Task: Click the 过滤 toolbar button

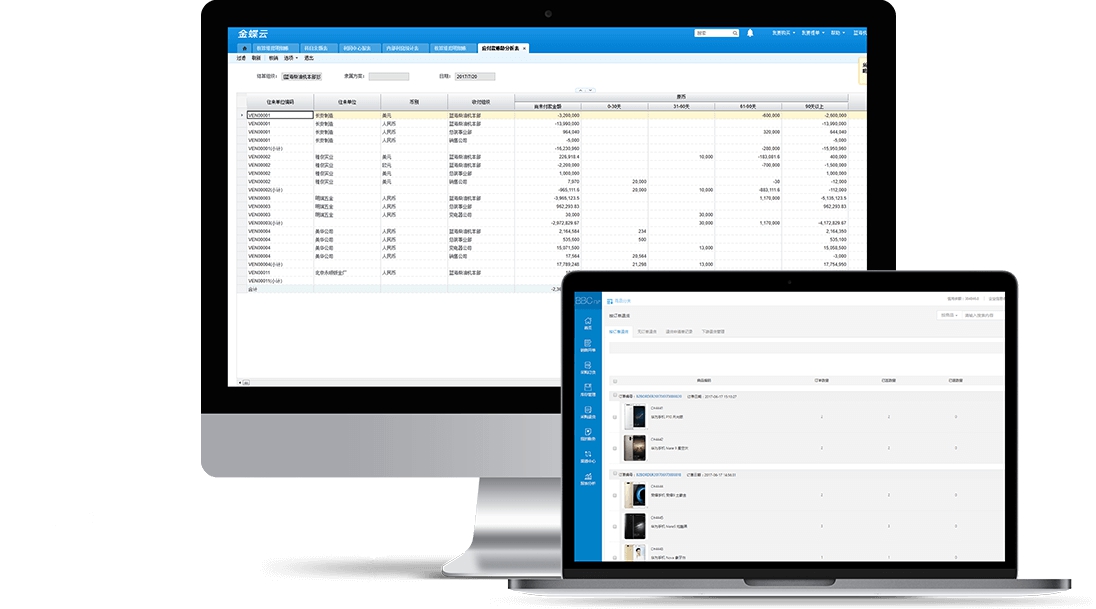Action: (x=241, y=58)
